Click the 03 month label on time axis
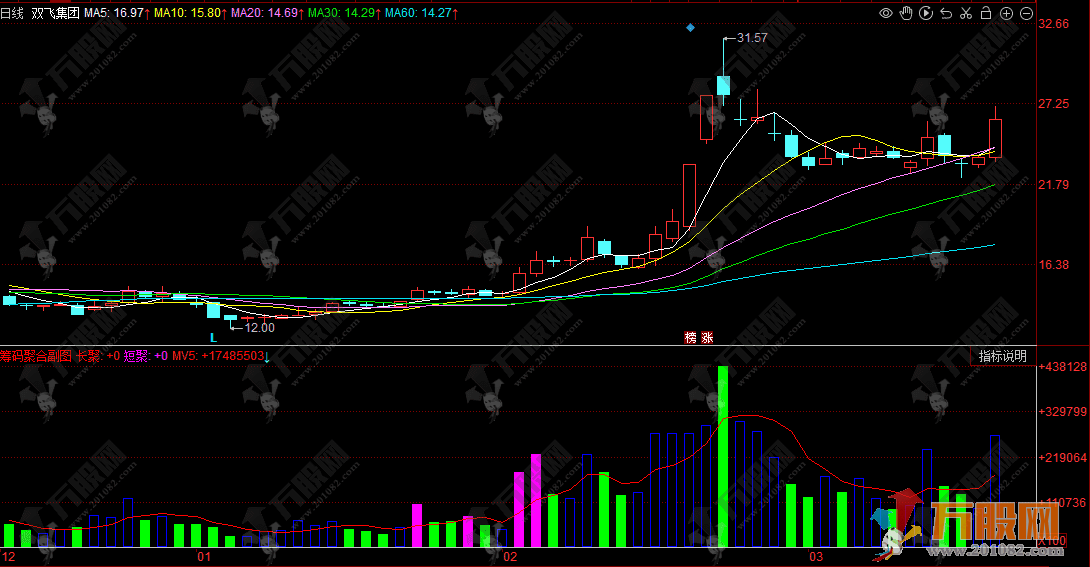This screenshot has width=1090, height=567. click(x=815, y=557)
